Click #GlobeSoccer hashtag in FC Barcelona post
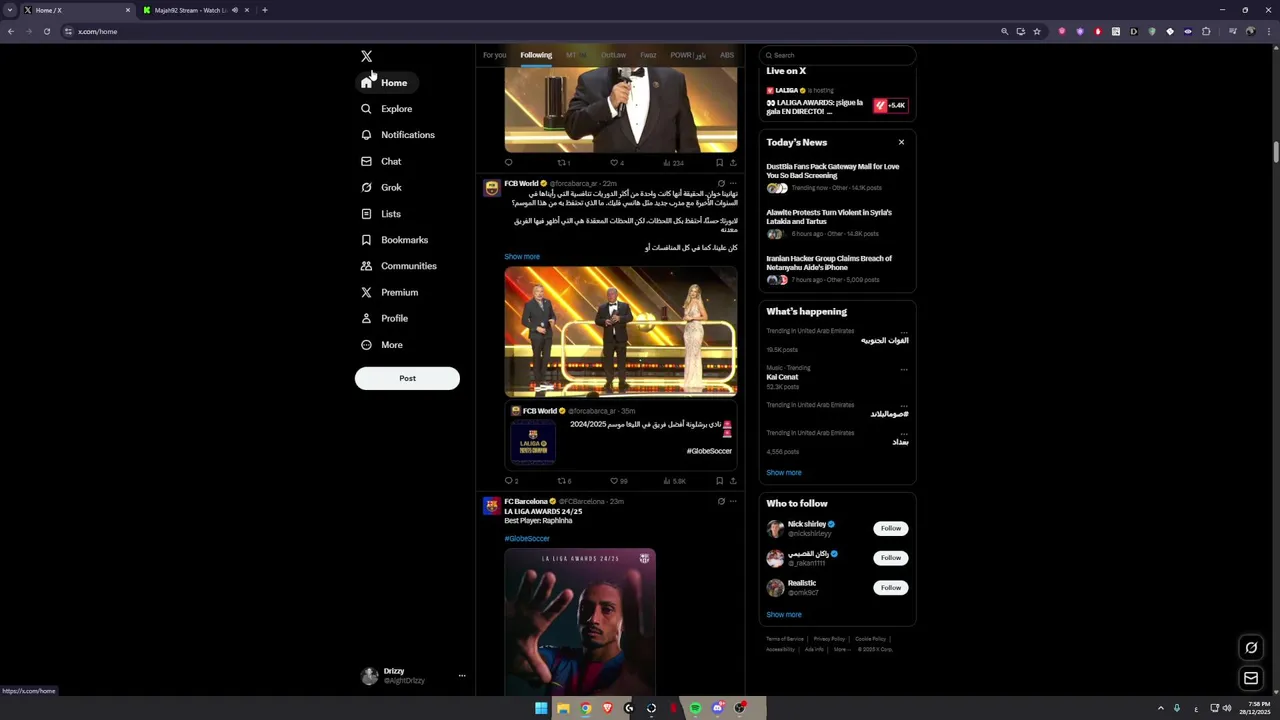 527,539
